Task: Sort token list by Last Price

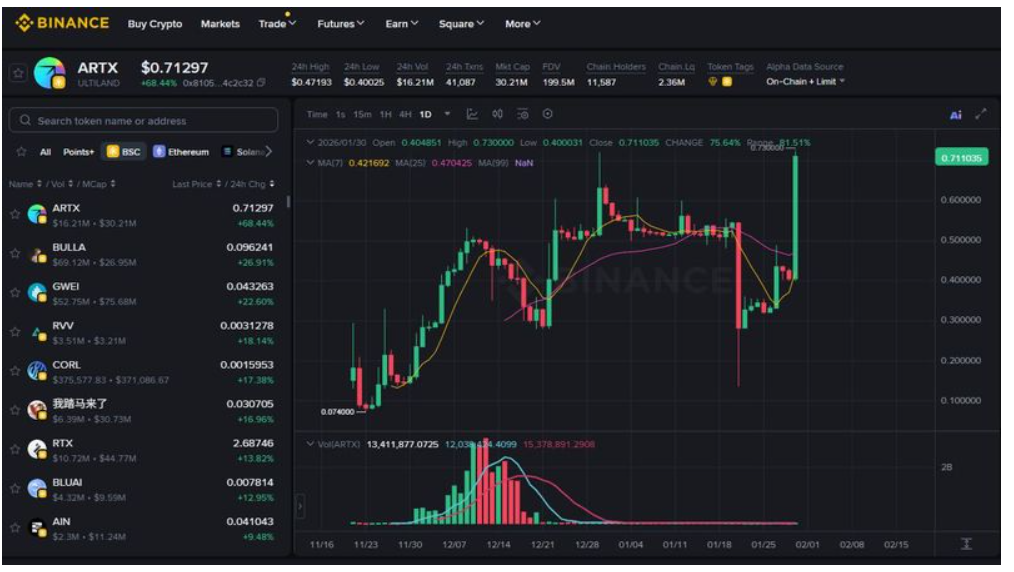Action: [197, 184]
